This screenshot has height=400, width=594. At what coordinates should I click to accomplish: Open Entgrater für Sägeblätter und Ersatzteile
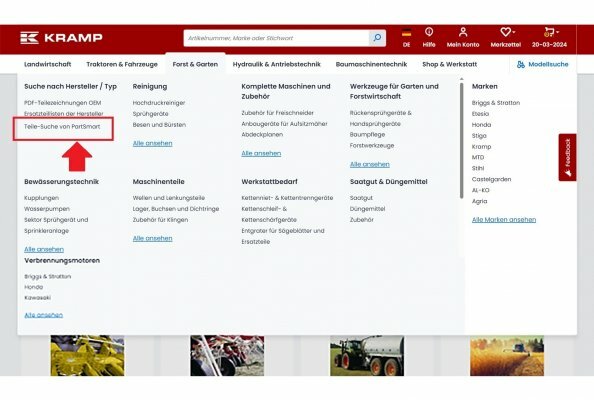pos(283,236)
